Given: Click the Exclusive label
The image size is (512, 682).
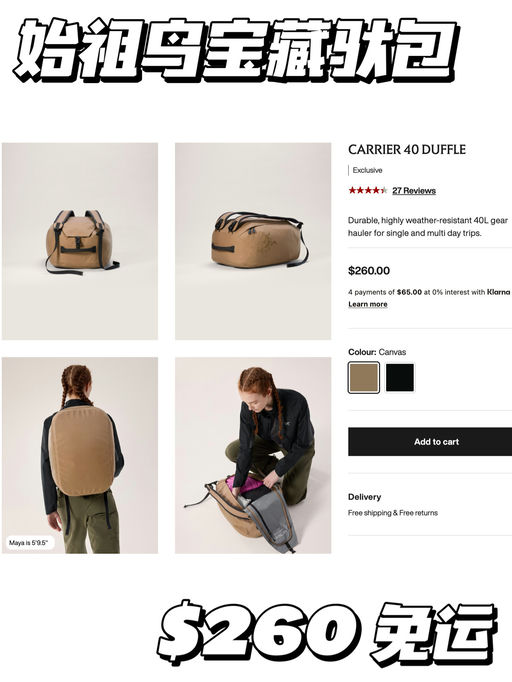Looking at the screenshot, I should click(367, 170).
